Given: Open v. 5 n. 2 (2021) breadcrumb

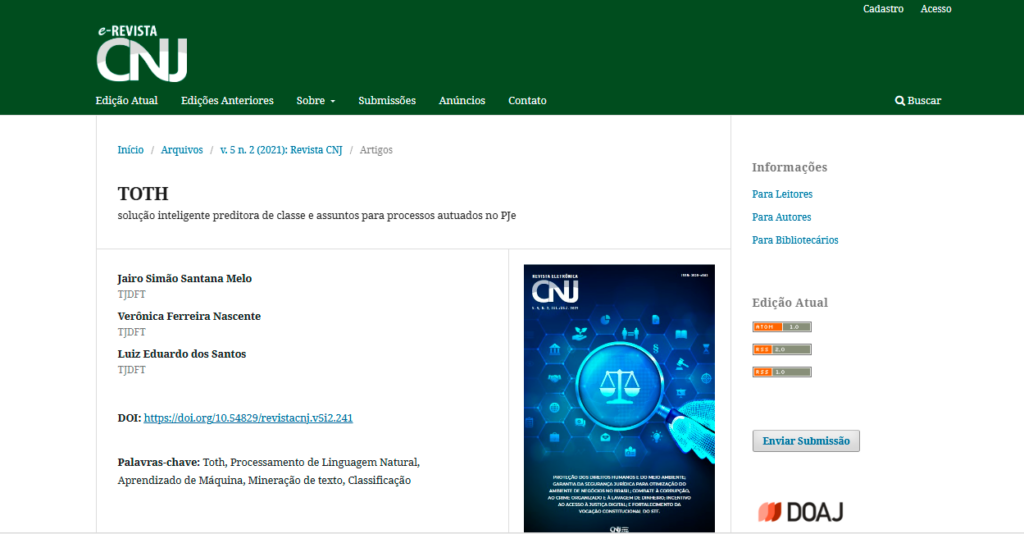Looking at the screenshot, I should click(x=281, y=150).
